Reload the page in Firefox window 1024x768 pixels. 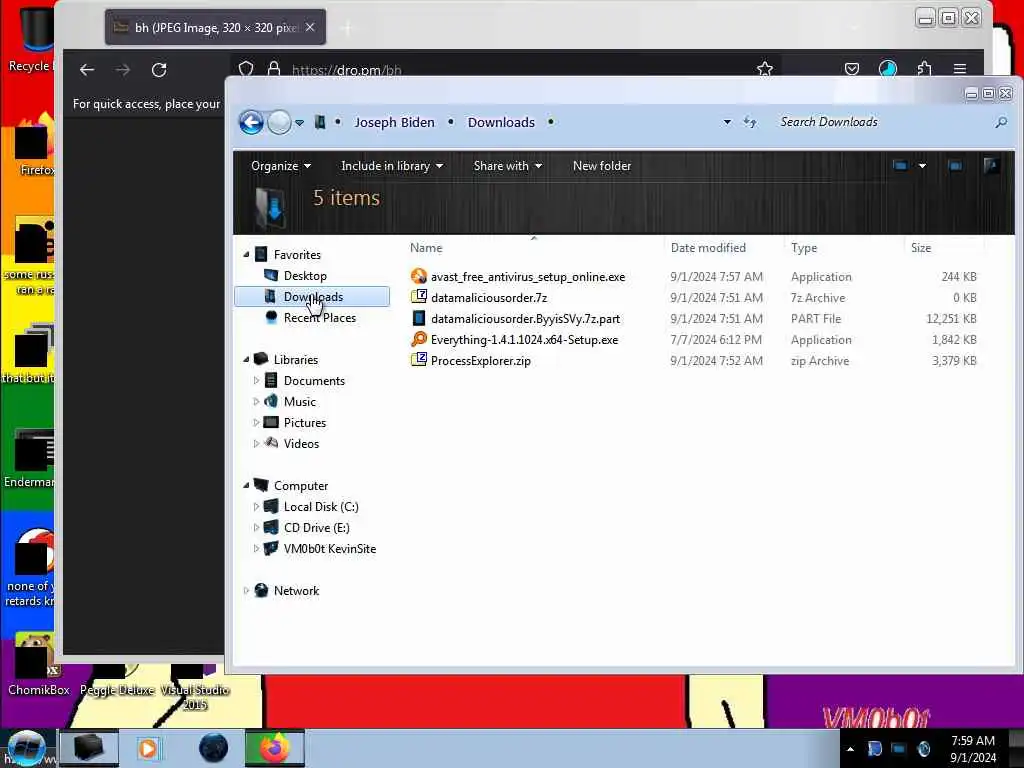click(159, 69)
